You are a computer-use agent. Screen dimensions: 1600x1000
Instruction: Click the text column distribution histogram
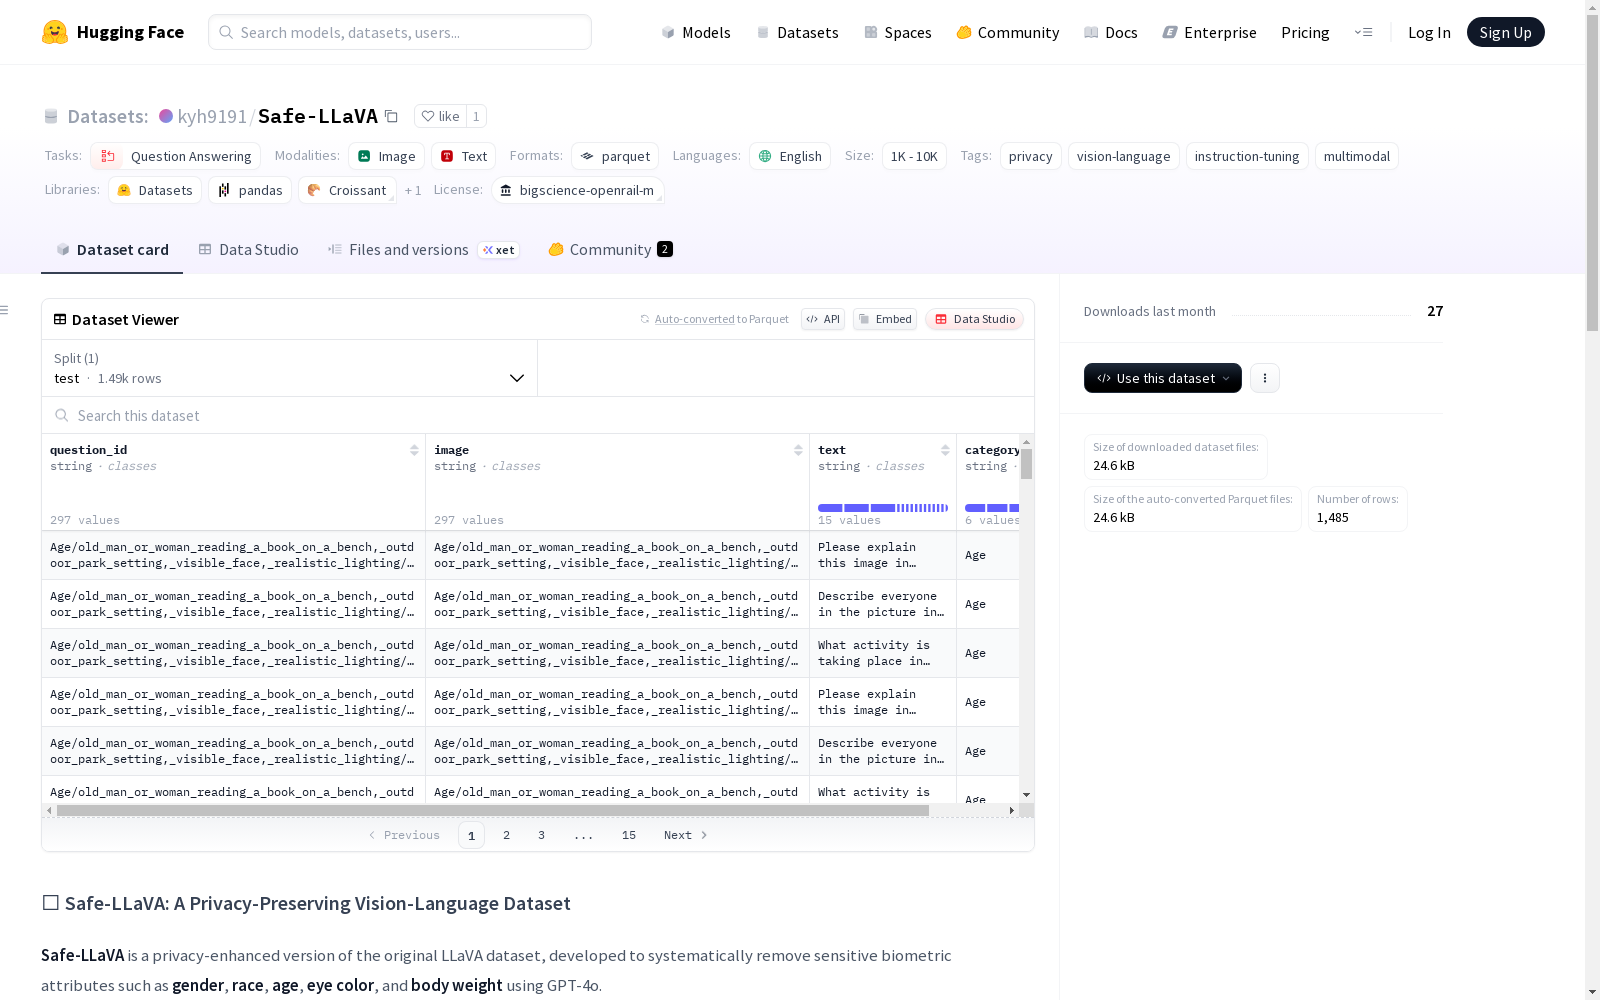[x=883, y=508]
